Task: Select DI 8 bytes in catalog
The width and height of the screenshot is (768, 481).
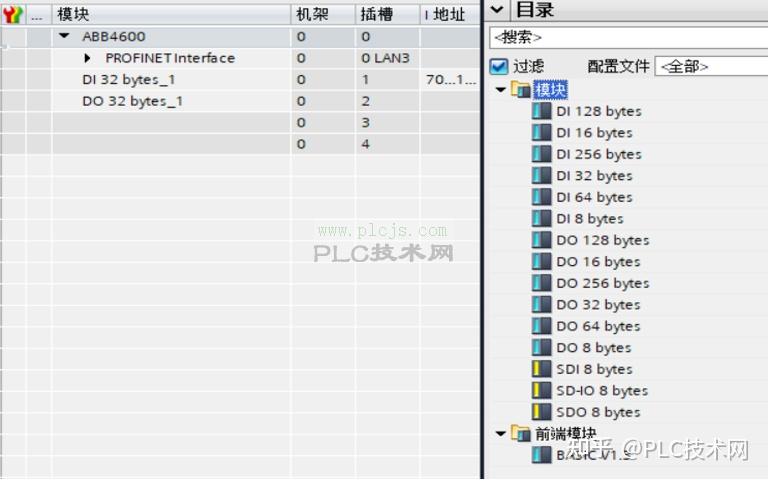Action: point(590,219)
